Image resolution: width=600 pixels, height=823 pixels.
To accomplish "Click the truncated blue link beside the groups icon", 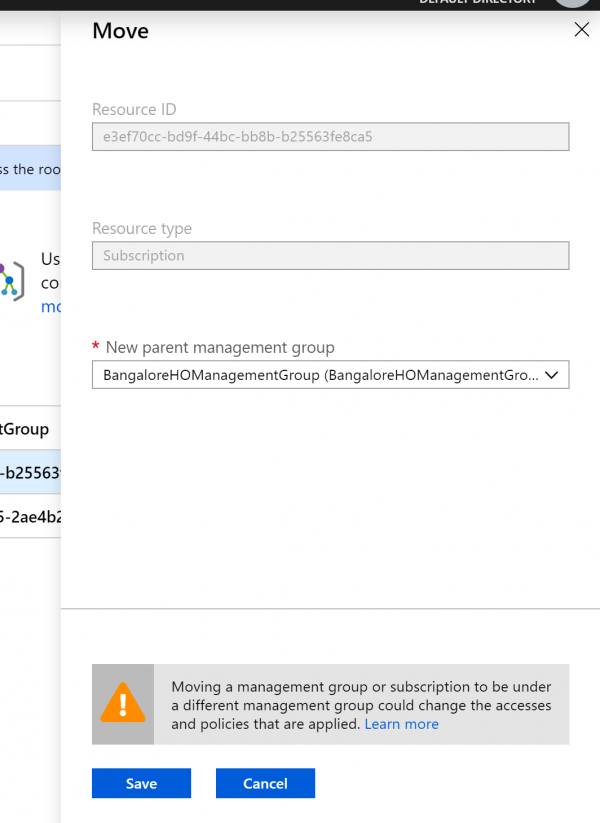I will pos(50,306).
